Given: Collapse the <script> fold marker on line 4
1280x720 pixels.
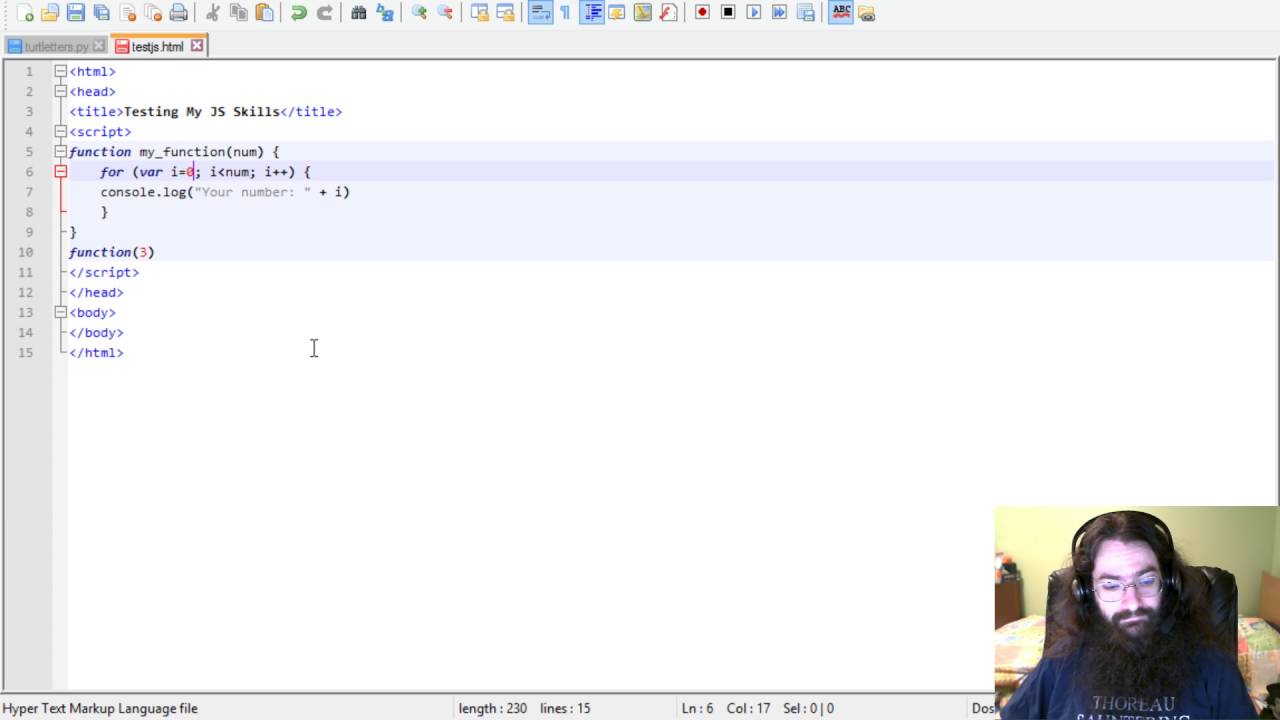Looking at the screenshot, I should point(60,131).
